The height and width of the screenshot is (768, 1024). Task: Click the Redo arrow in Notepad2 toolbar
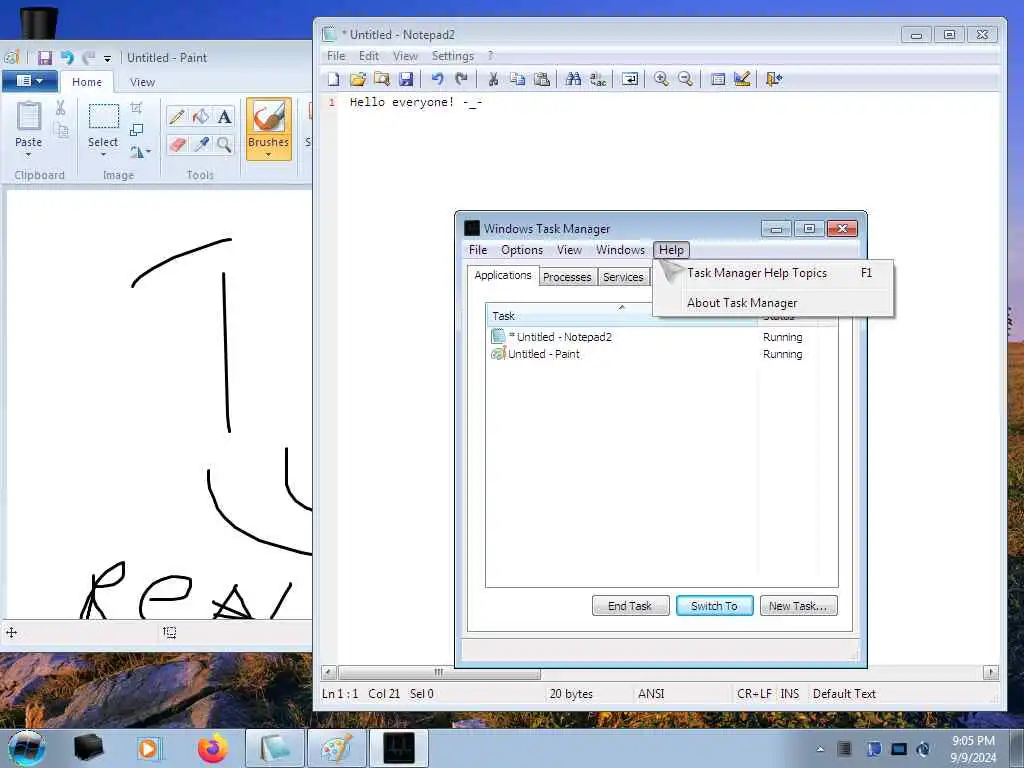tap(461, 79)
